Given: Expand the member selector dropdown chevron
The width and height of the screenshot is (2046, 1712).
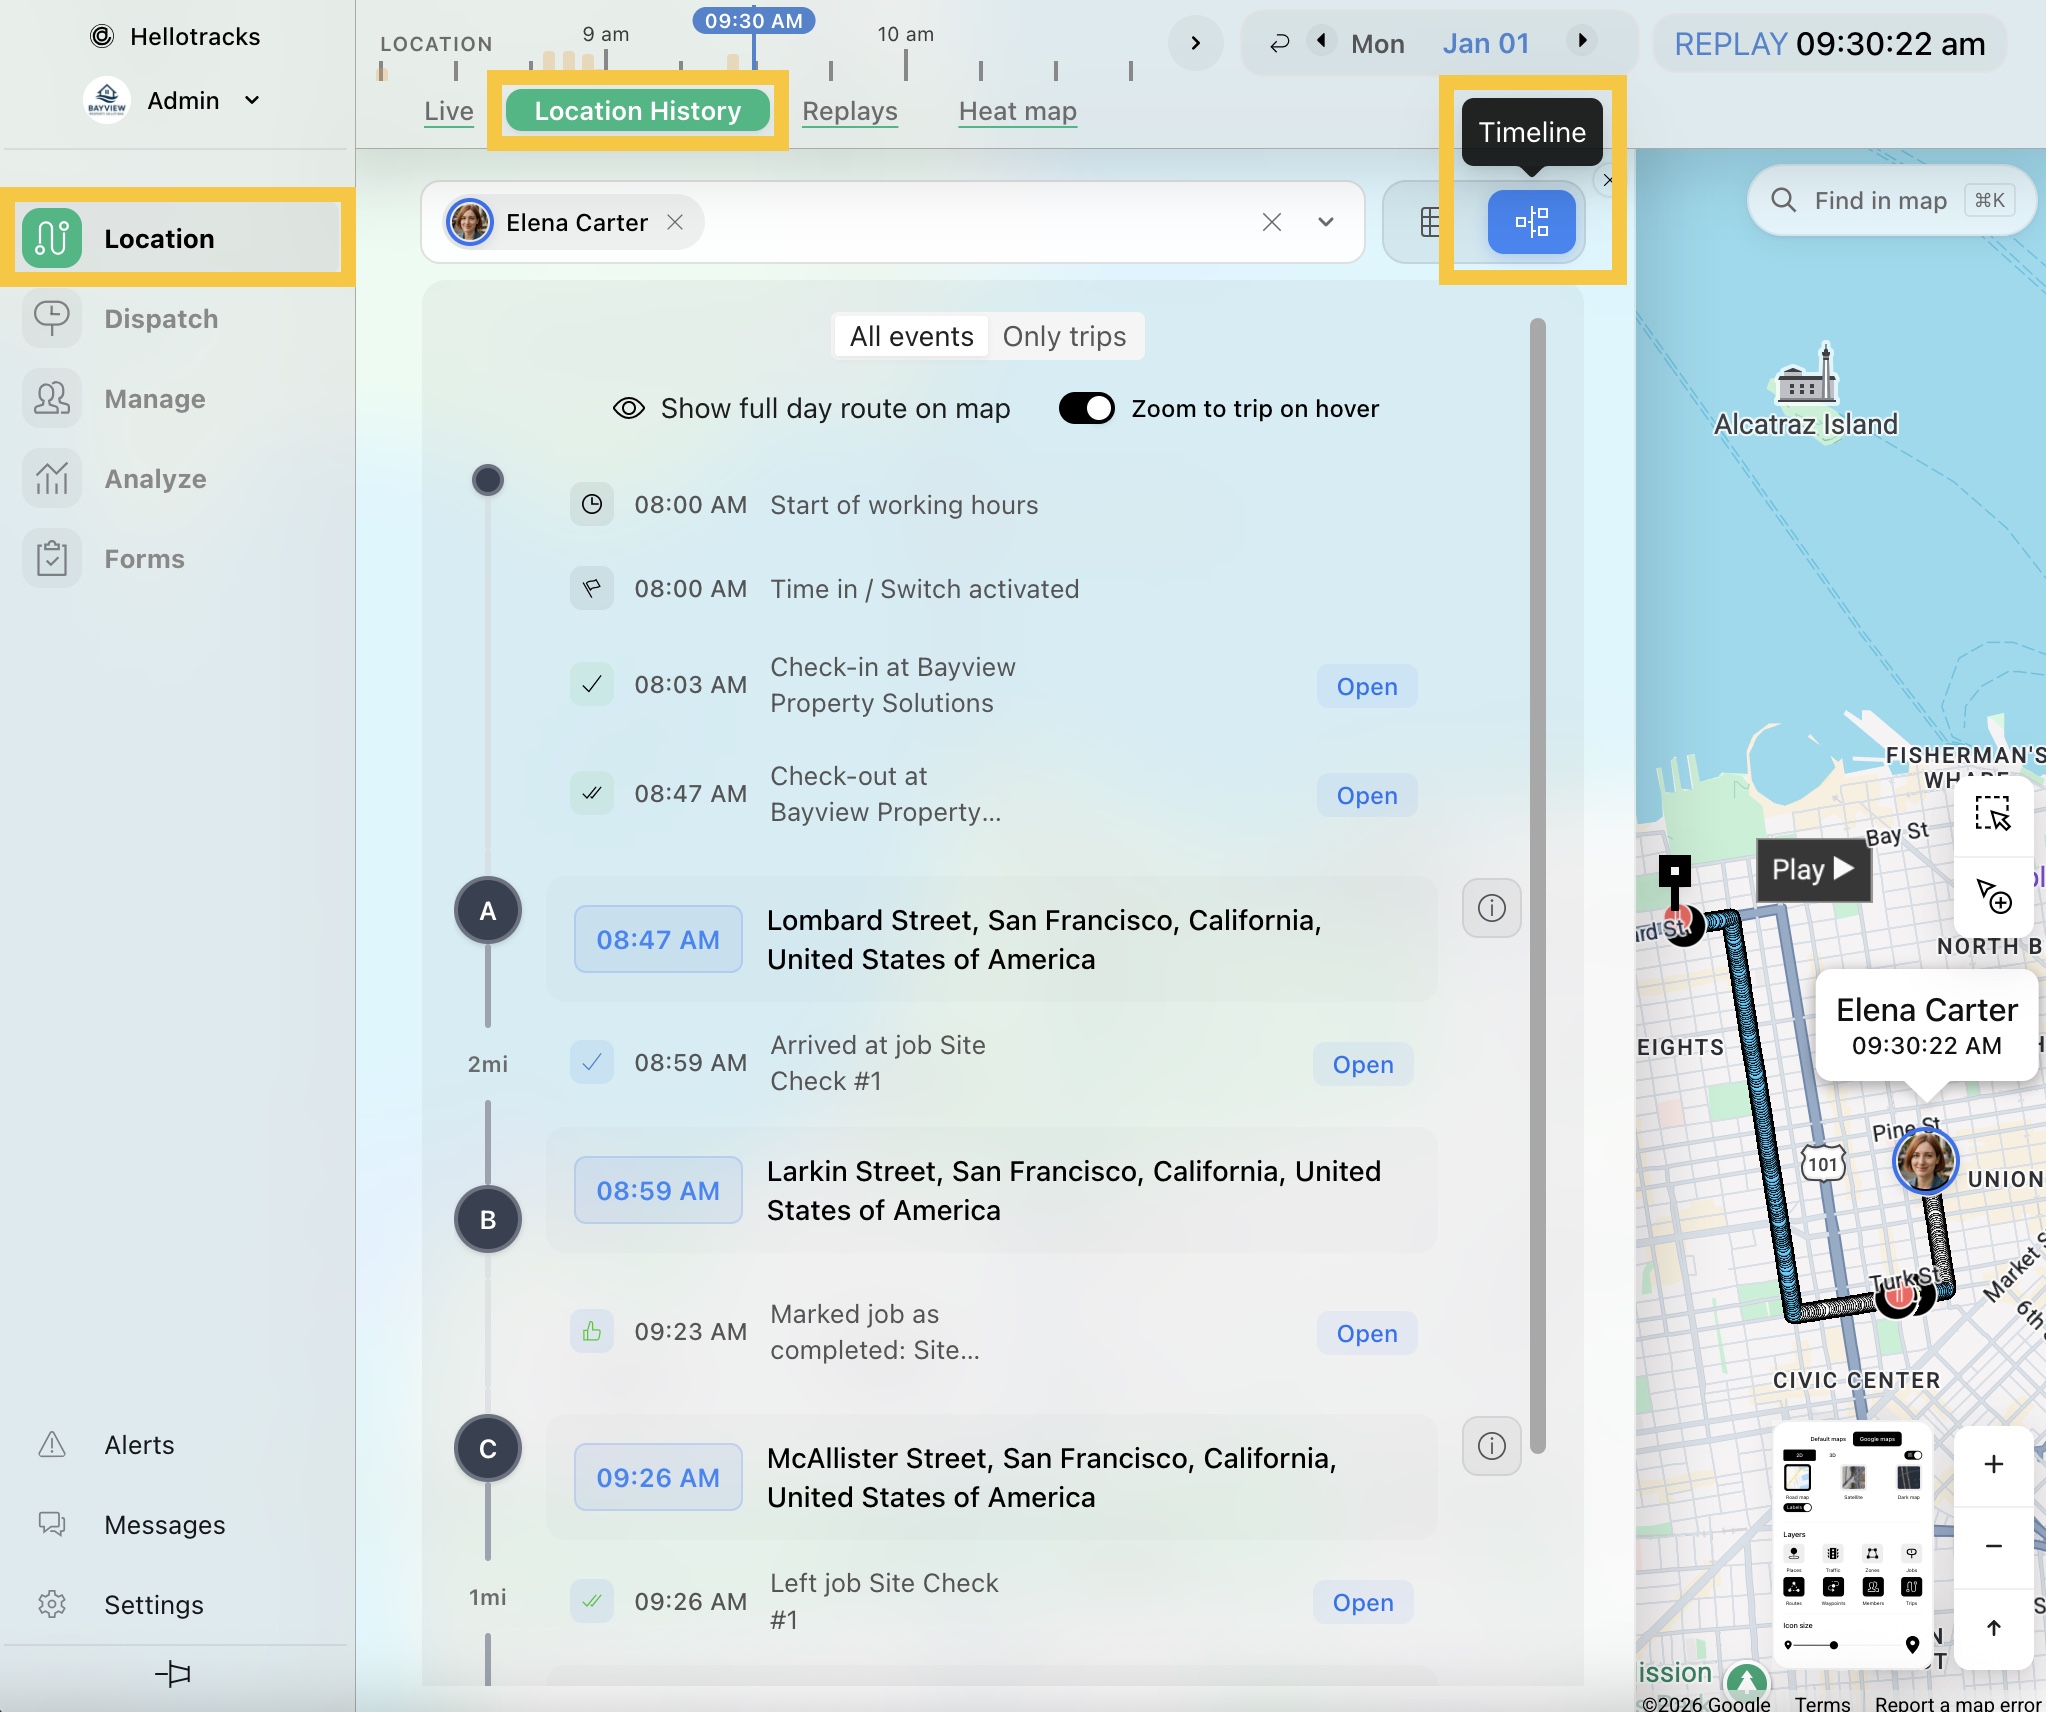Looking at the screenshot, I should (1326, 222).
